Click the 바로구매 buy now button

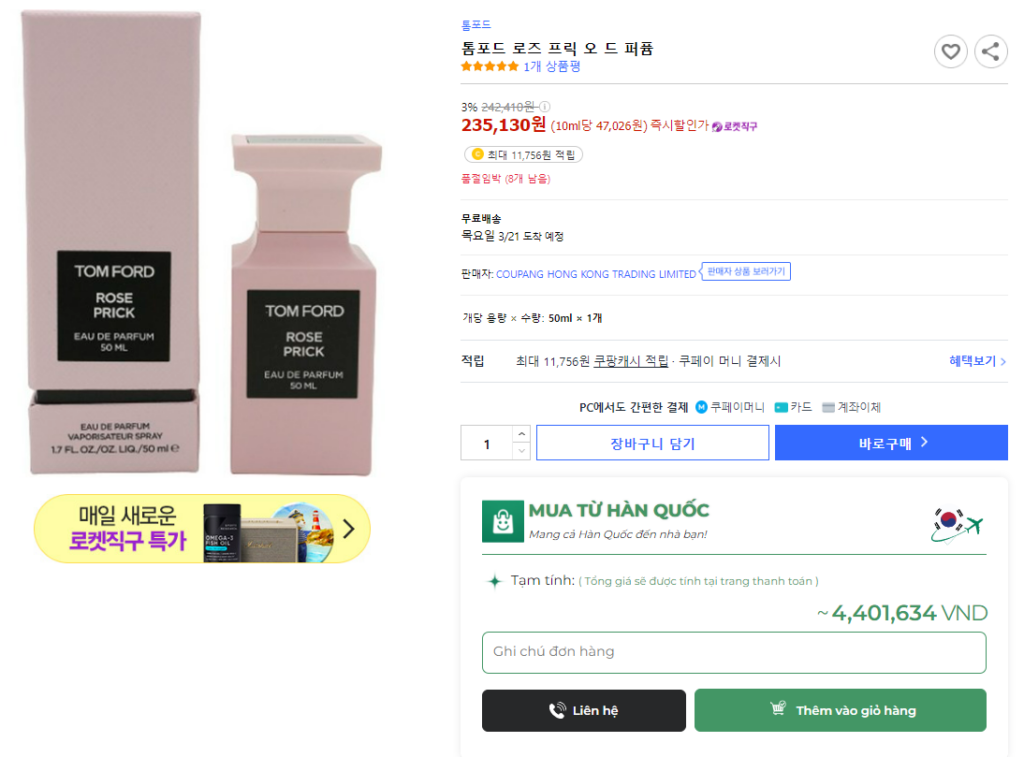891,443
